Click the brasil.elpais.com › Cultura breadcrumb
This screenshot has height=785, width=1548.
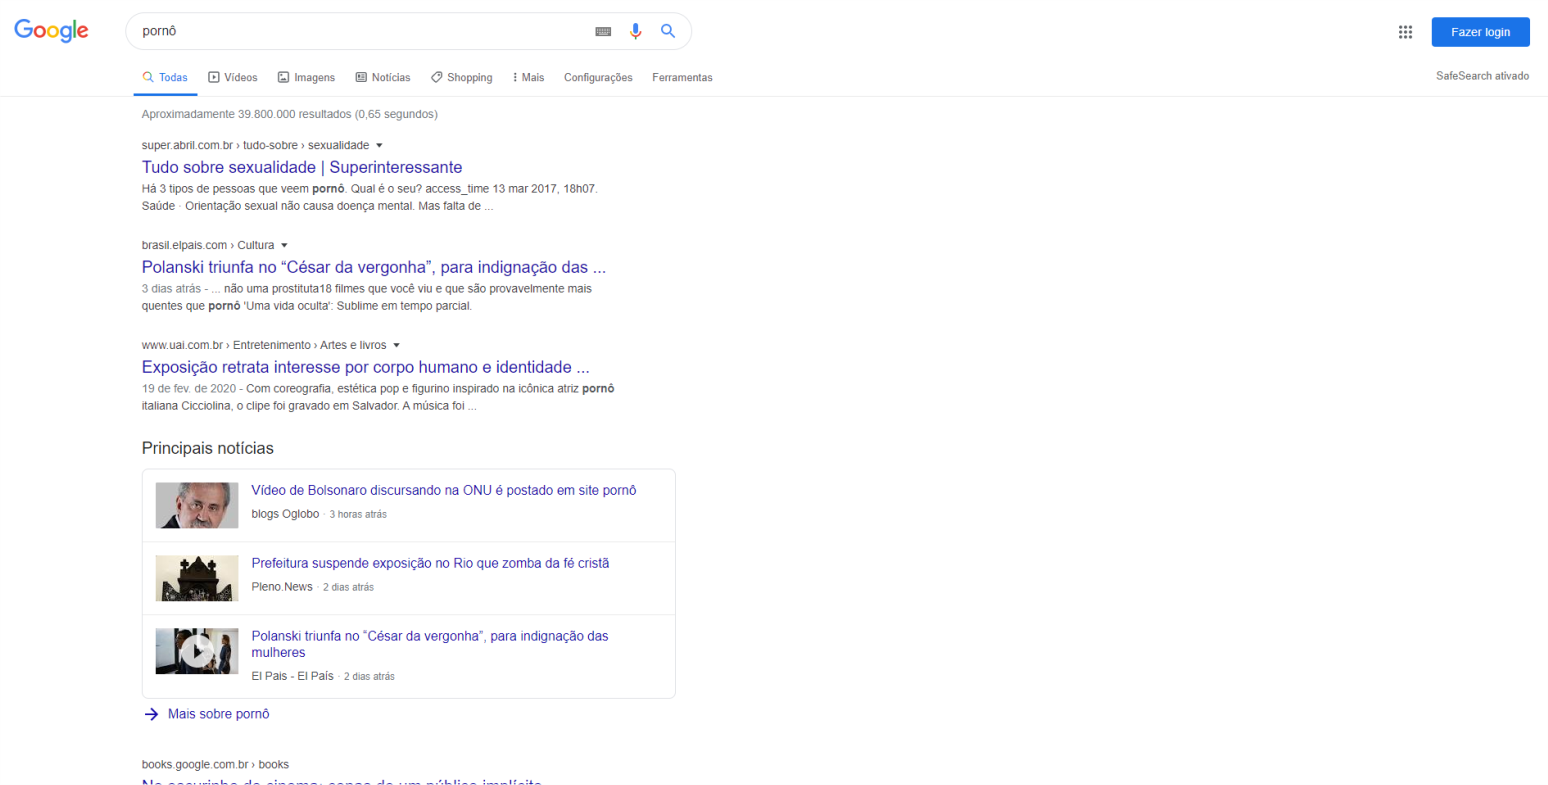(208, 245)
